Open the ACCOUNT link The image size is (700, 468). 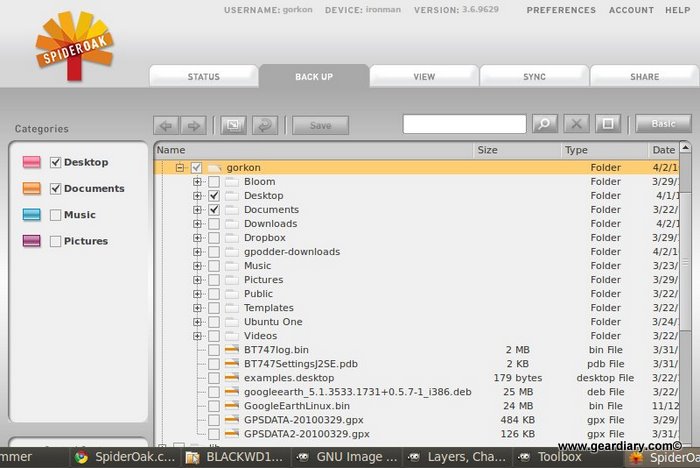(631, 10)
